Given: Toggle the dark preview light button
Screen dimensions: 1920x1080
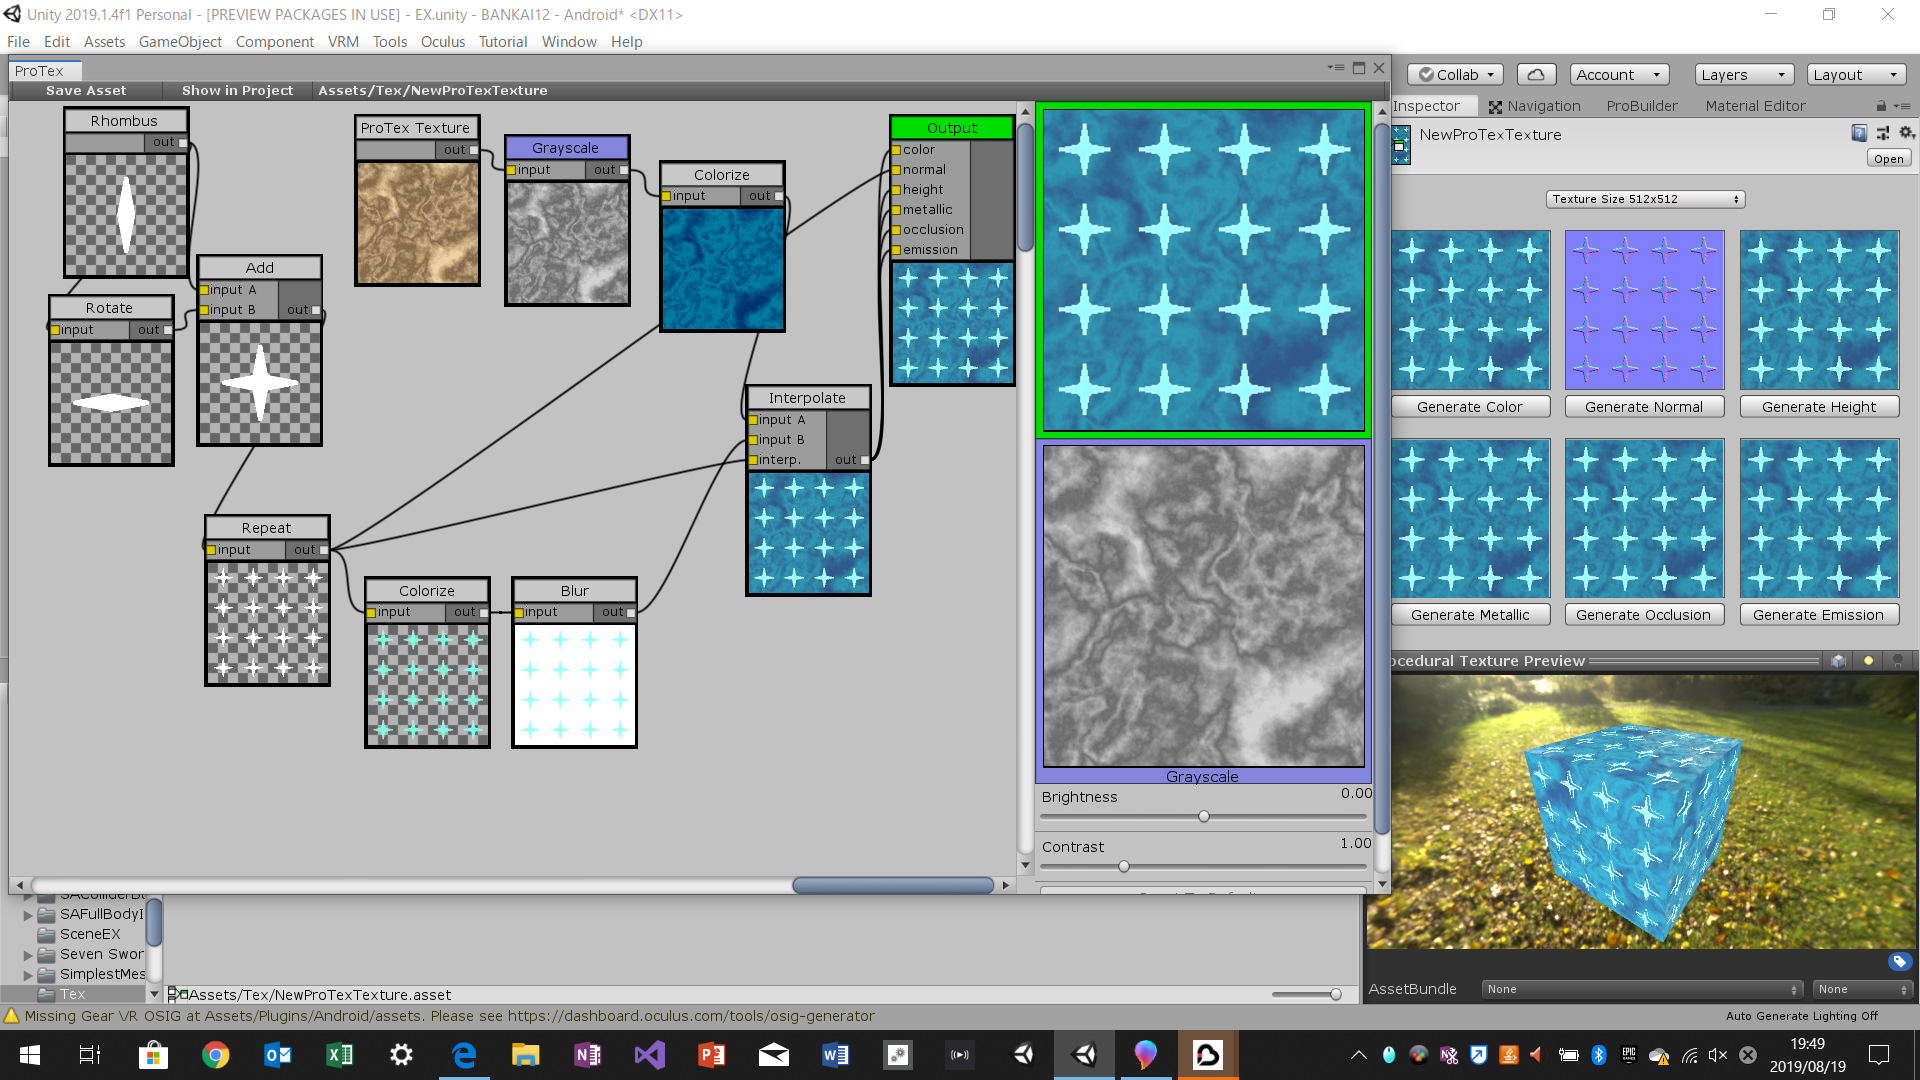Looking at the screenshot, I should pos(1898,661).
